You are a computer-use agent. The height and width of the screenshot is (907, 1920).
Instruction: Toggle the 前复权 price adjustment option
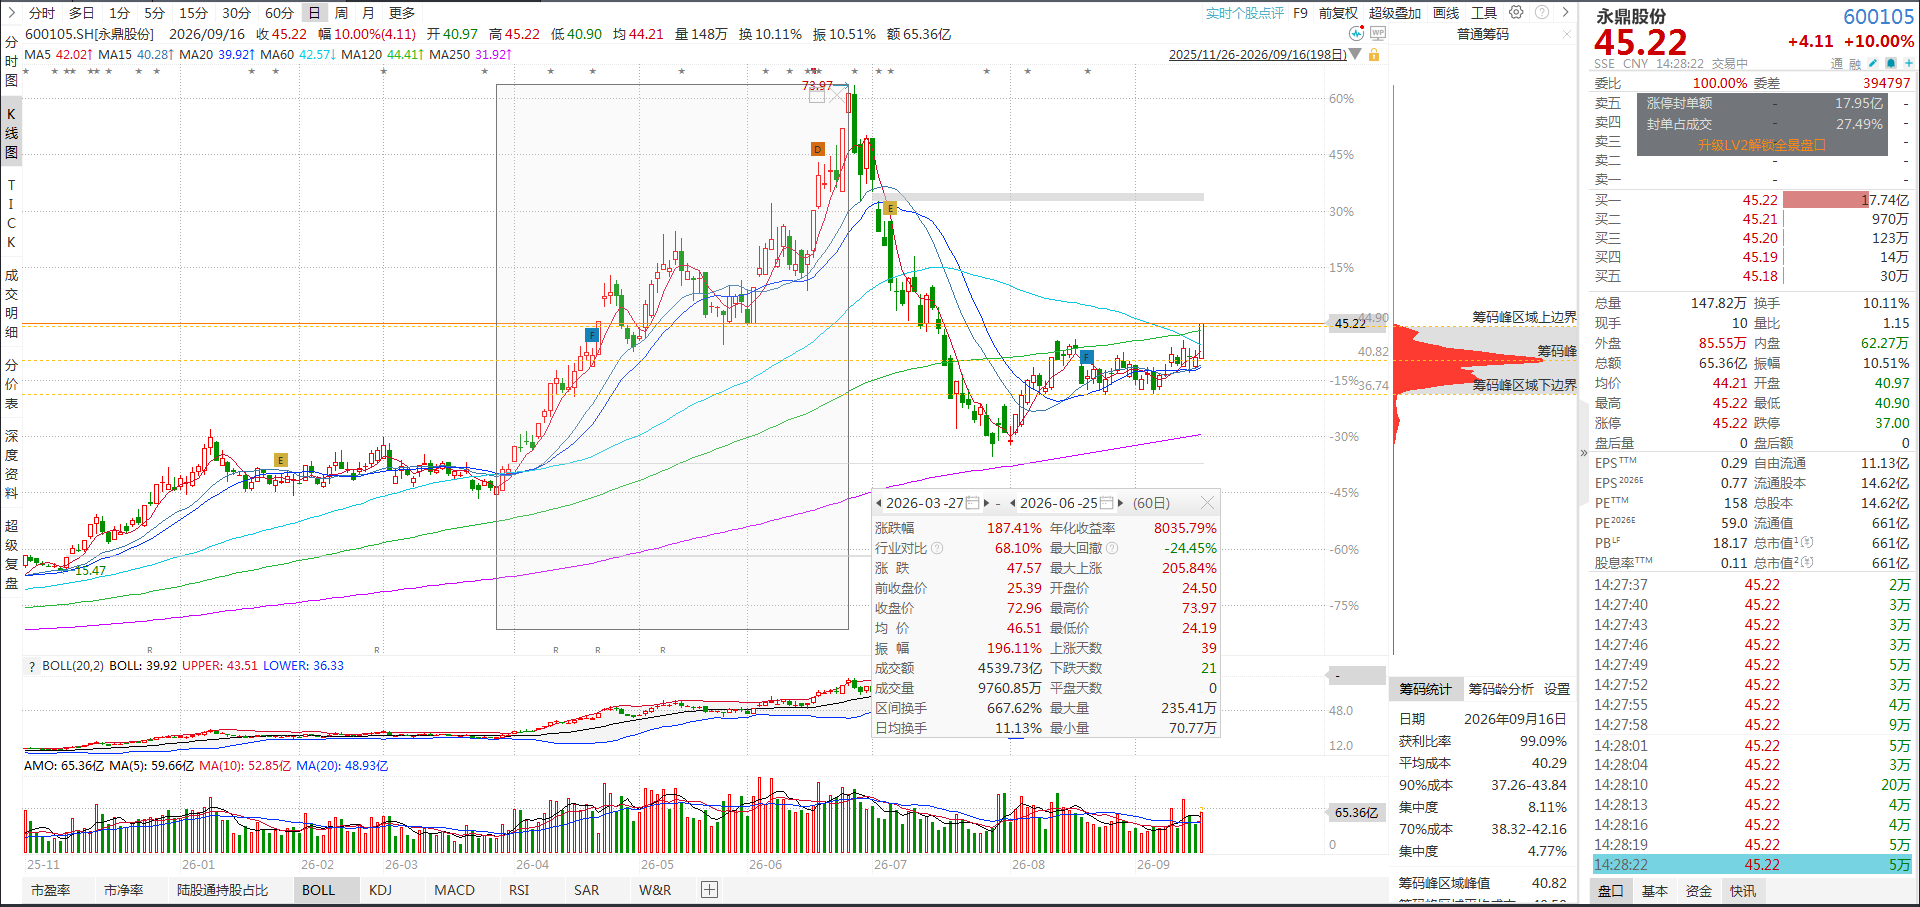1338,13
